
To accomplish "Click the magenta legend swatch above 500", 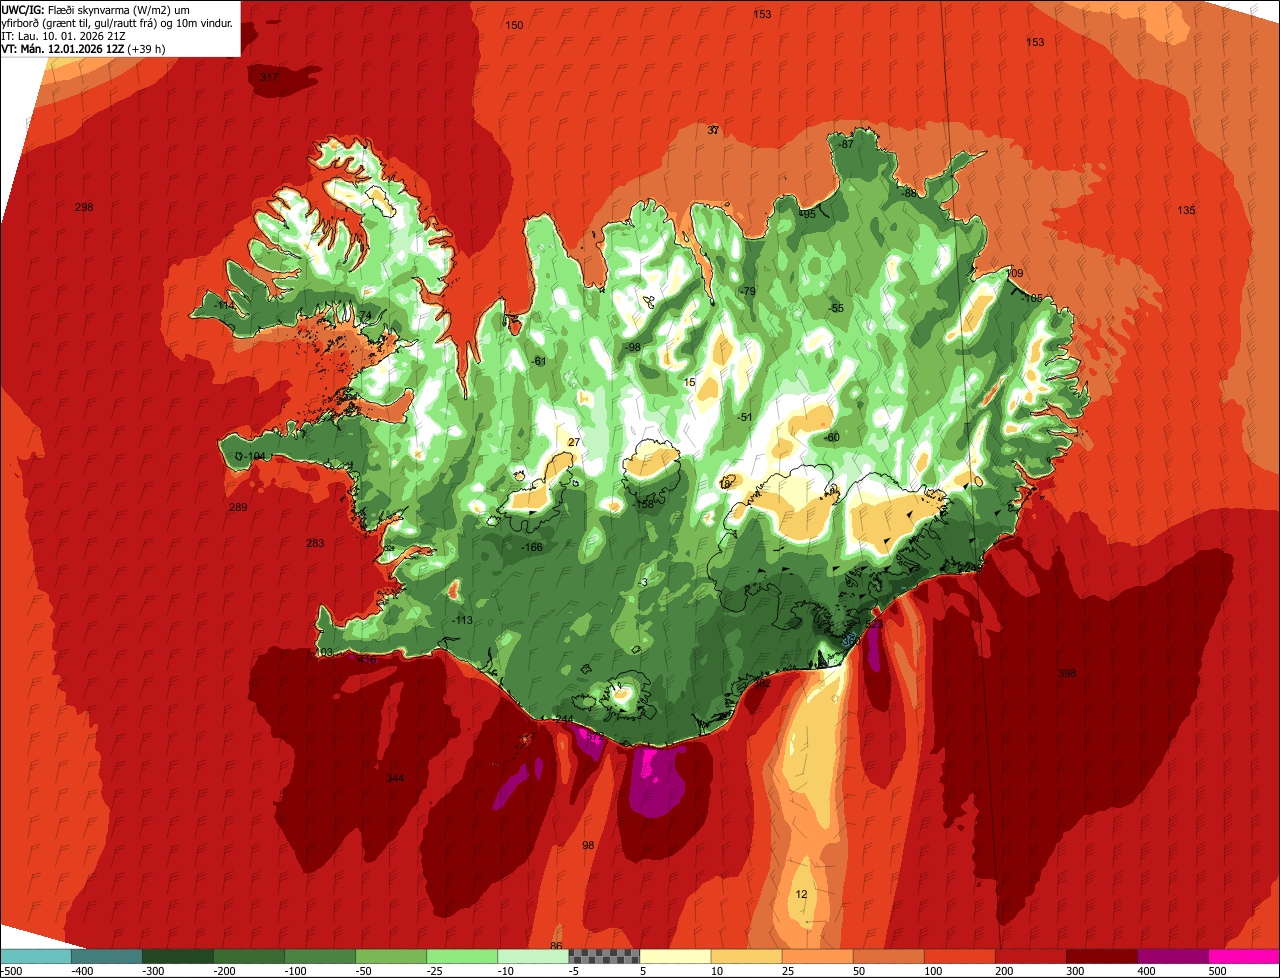I will (1245, 955).
